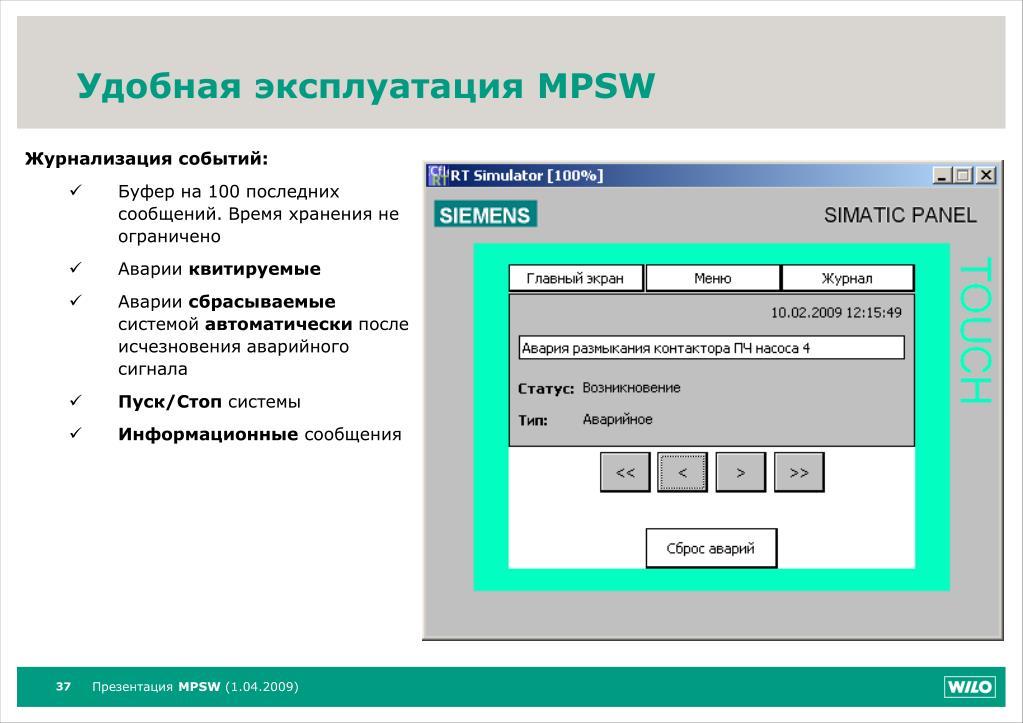Click the heading Журнализация событий:
The width and height of the screenshot is (1023, 723).
(147, 159)
